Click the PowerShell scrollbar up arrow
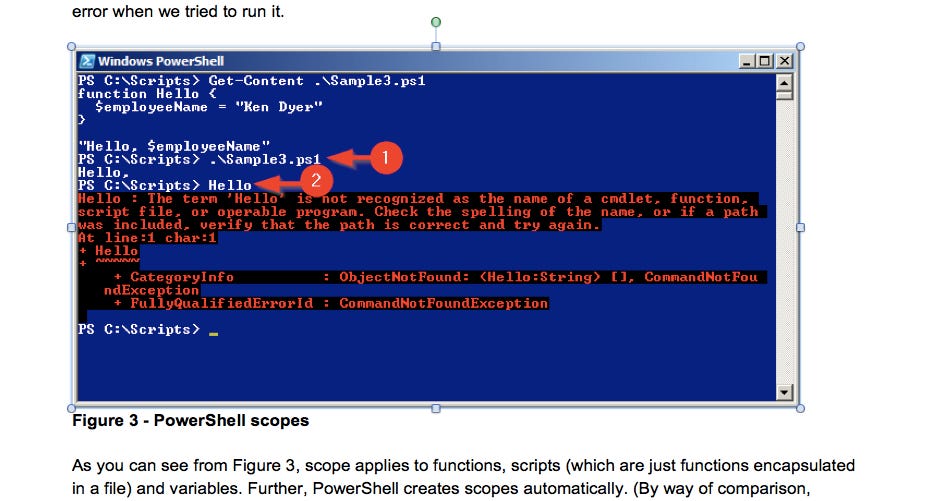 click(783, 81)
